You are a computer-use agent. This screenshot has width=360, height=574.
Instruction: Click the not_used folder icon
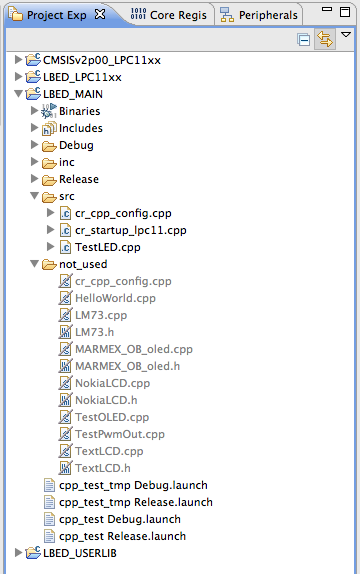[49, 265]
